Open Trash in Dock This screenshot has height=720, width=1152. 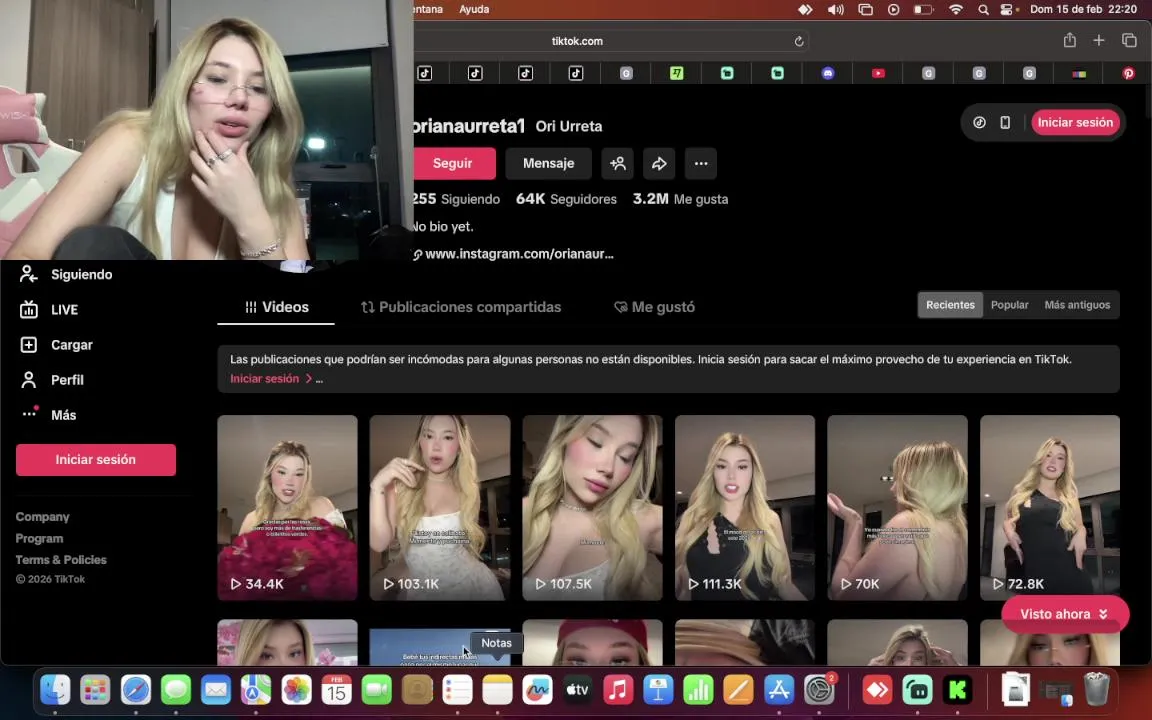(x=1097, y=690)
